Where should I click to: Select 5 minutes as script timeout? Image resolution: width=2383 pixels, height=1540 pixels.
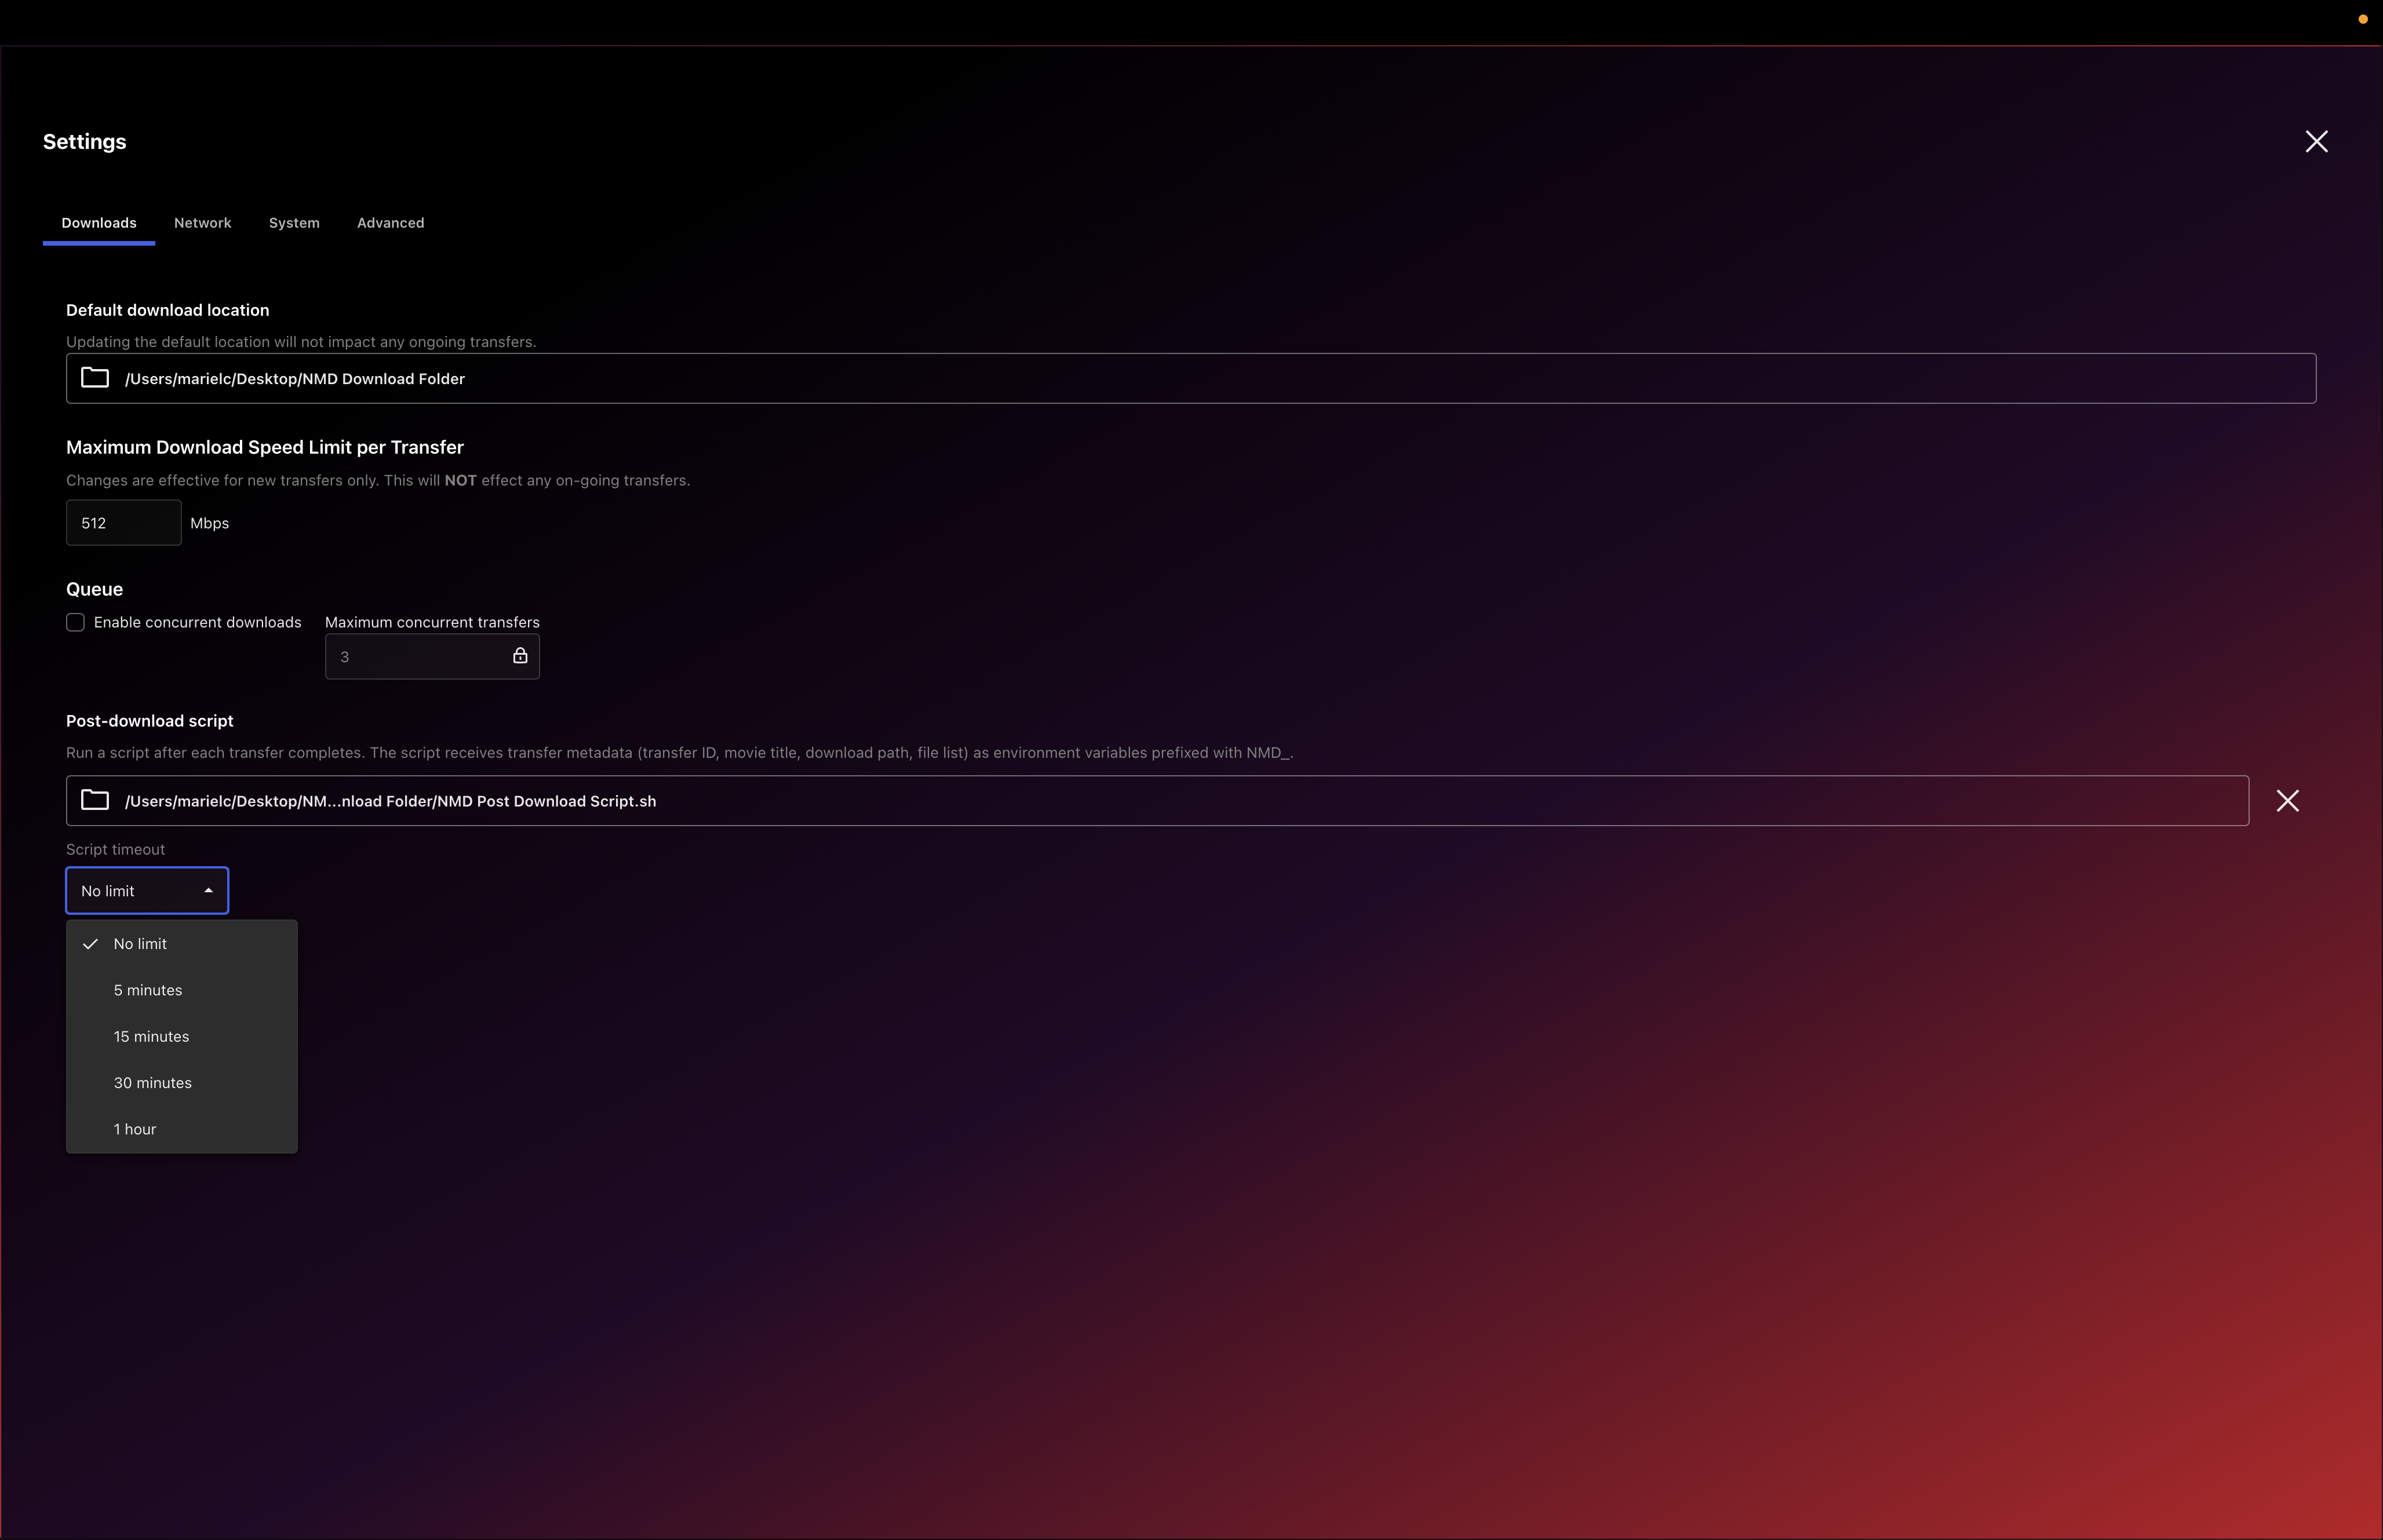[148, 990]
